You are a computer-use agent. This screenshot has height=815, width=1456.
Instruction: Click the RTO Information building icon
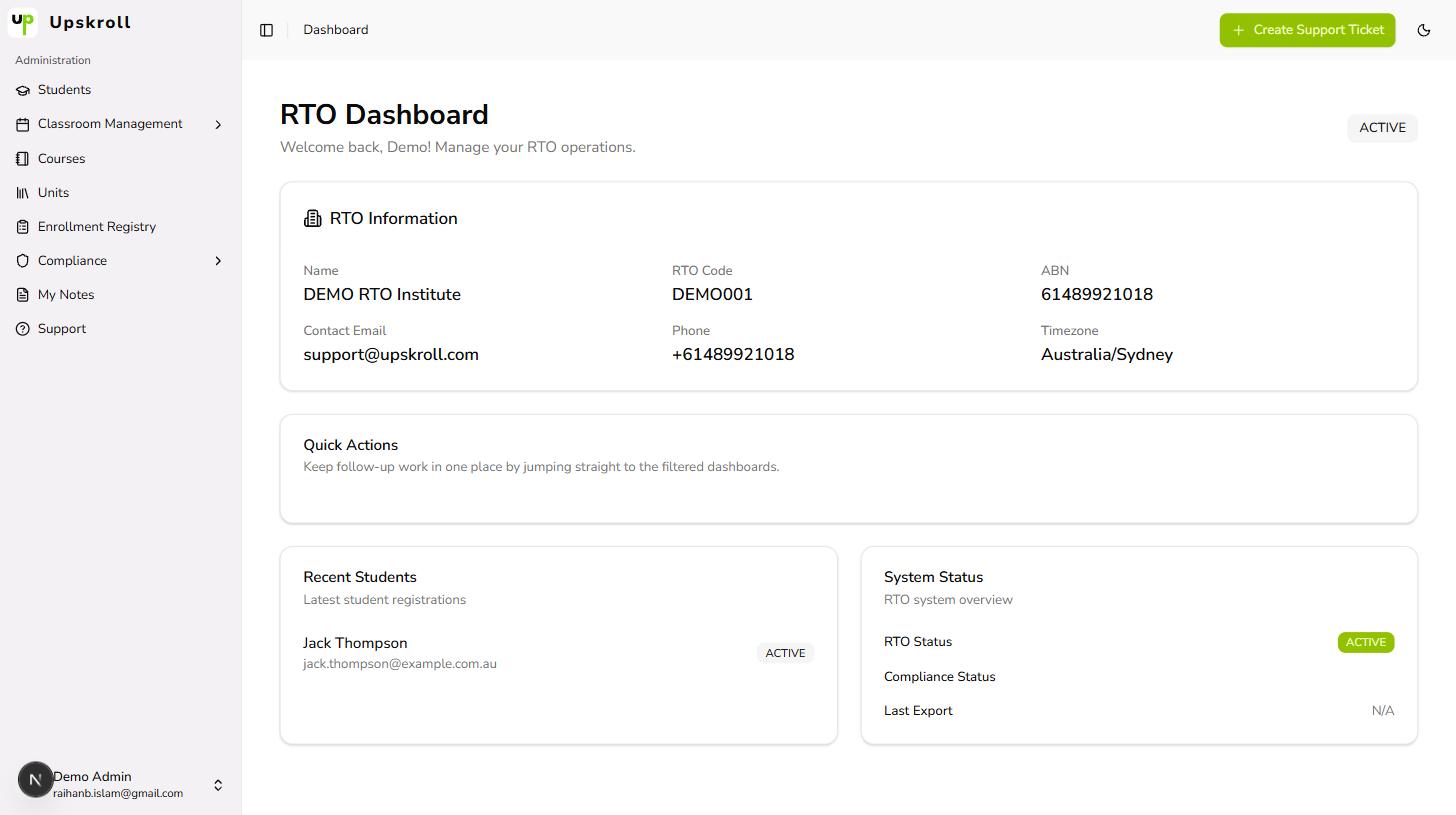click(313, 218)
